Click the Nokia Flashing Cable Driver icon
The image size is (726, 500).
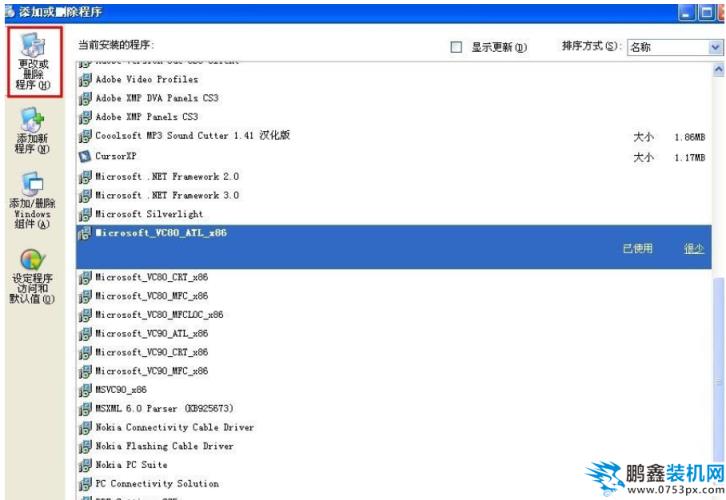click(85, 446)
